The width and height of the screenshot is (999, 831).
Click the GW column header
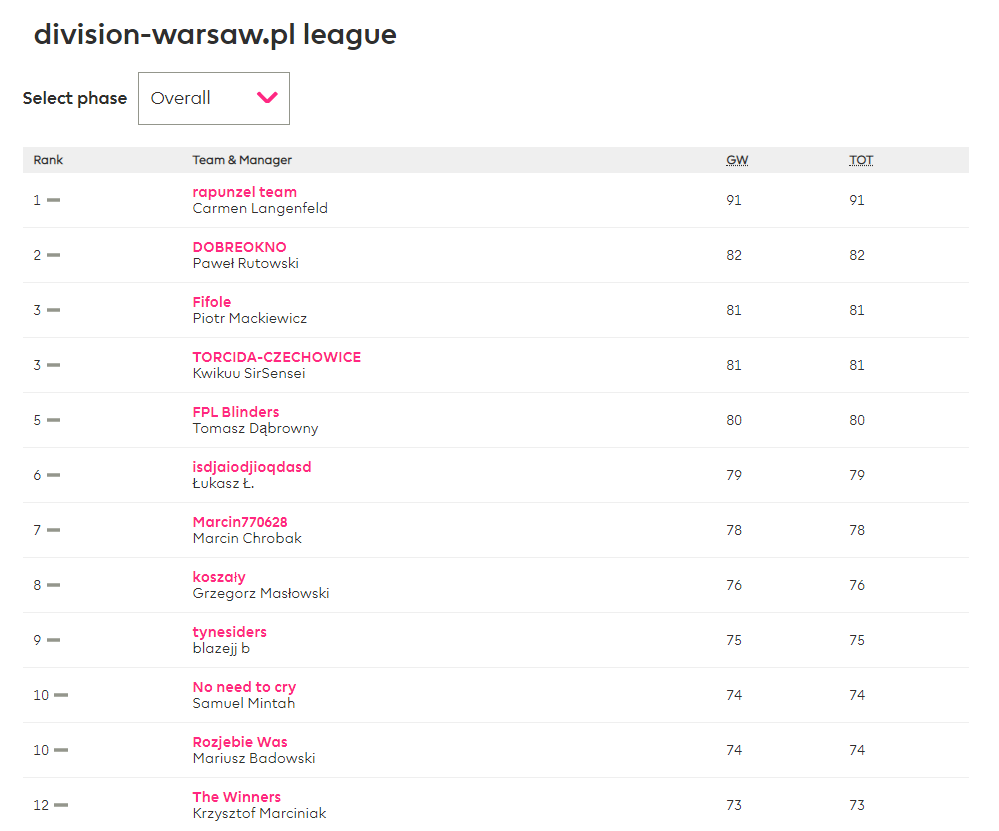click(x=736, y=160)
